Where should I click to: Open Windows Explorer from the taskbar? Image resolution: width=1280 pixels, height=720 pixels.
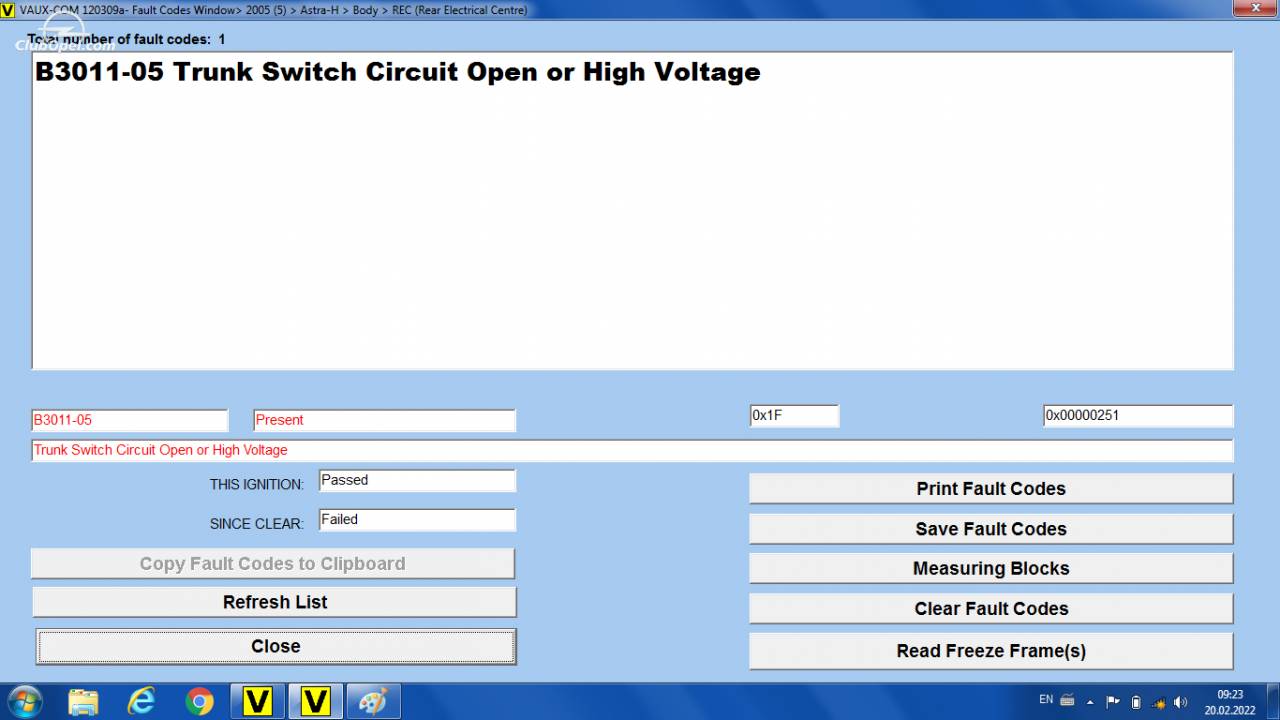pyautogui.click(x=83, y=701)
